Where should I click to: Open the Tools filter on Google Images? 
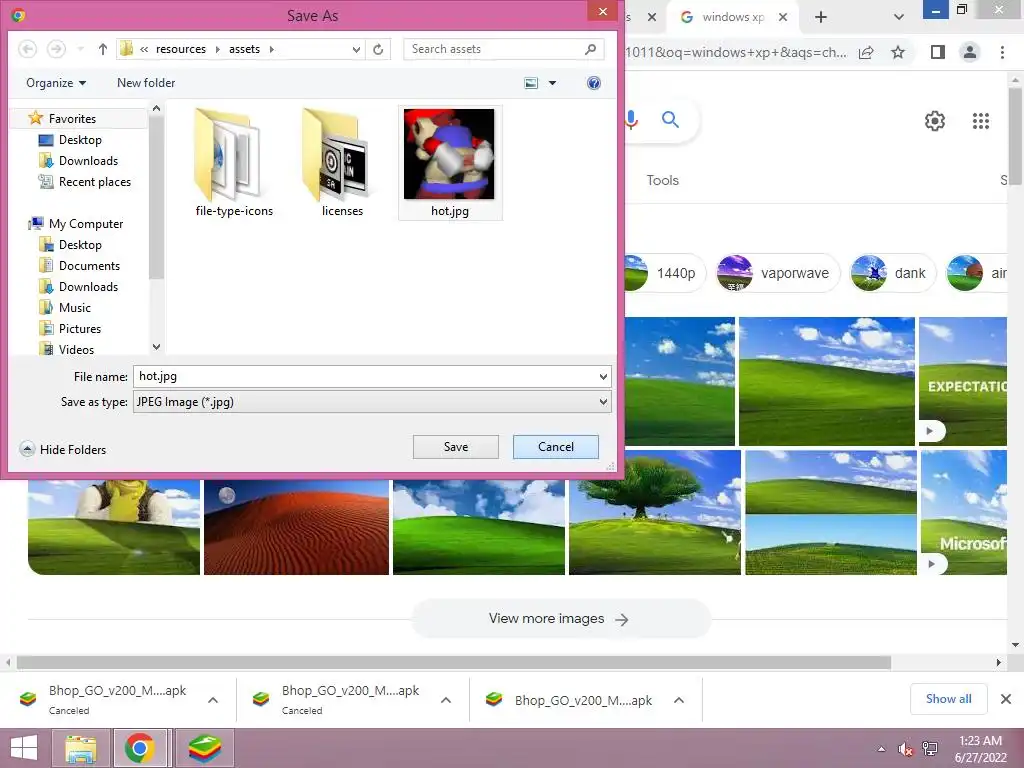(x=662, y=180)
